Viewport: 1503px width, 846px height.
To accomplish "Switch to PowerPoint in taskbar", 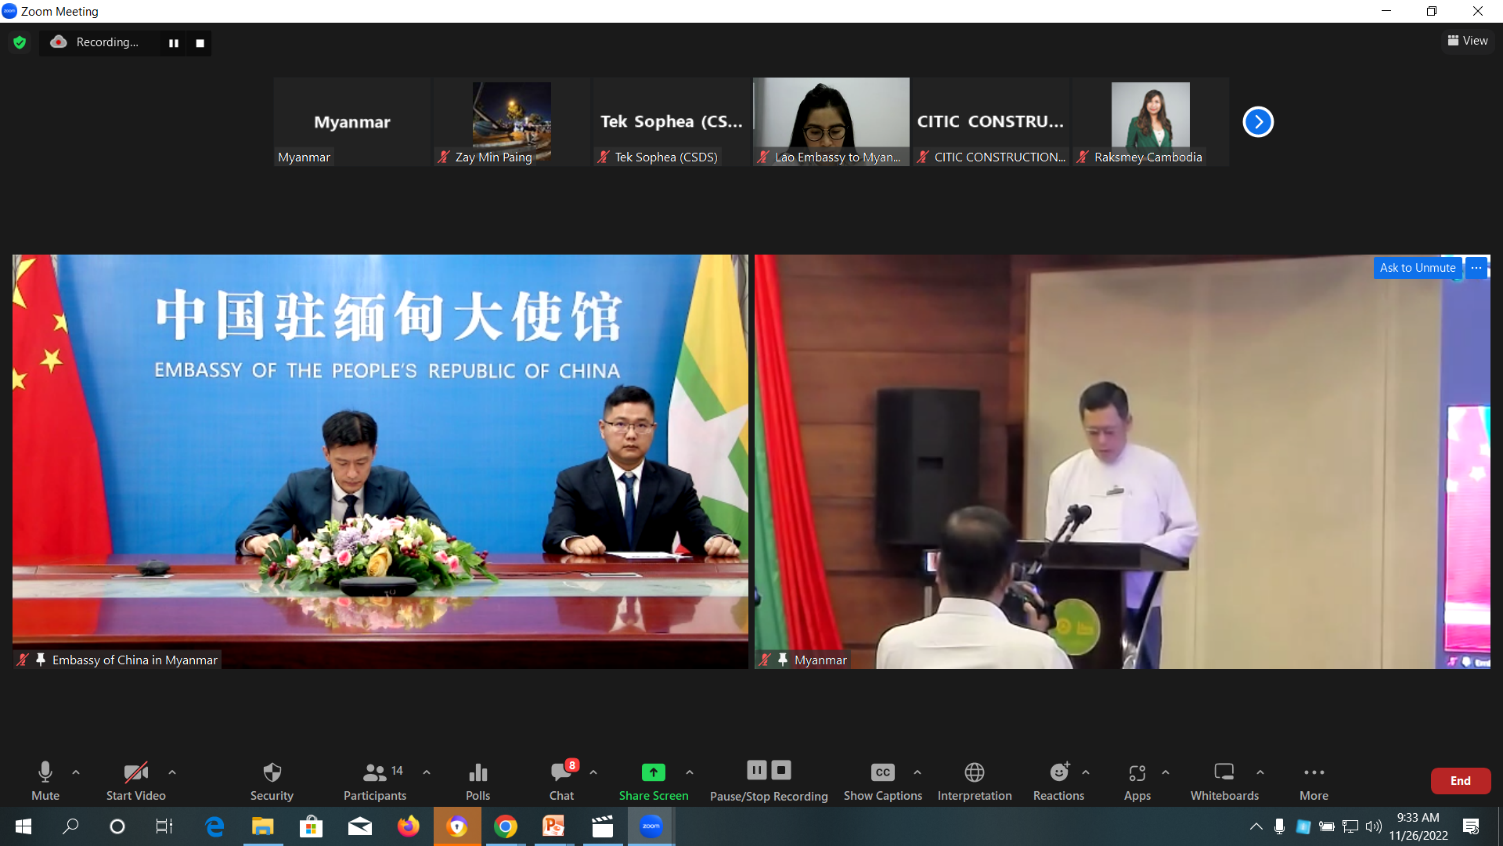I will point(554,826).
